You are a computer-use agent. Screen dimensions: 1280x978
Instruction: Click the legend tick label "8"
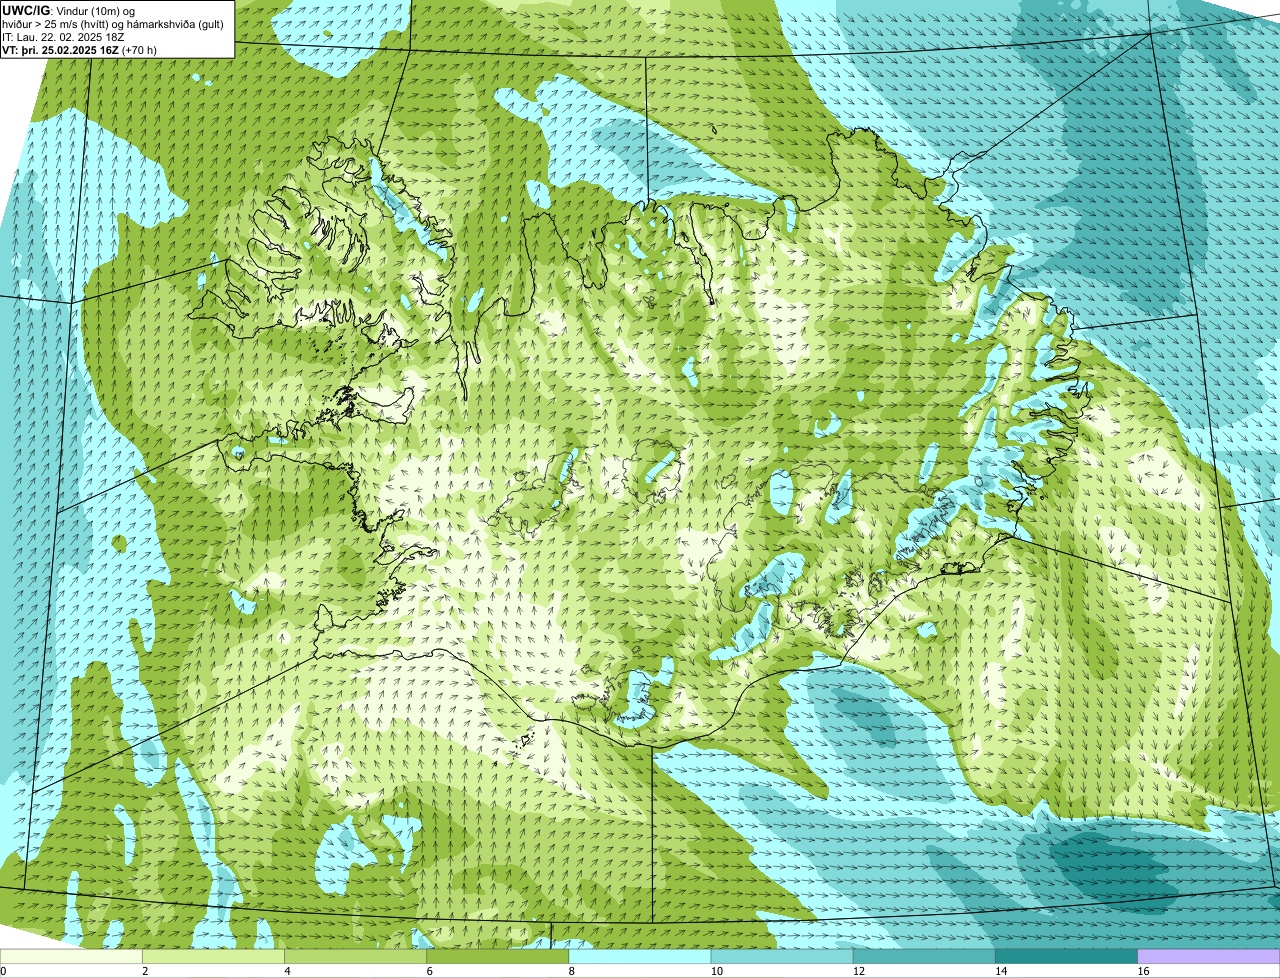571,971
